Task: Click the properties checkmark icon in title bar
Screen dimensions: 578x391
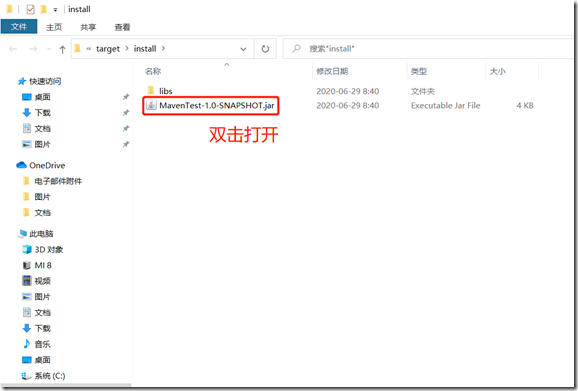Action: pyautogui.click(x=30, y=9)
